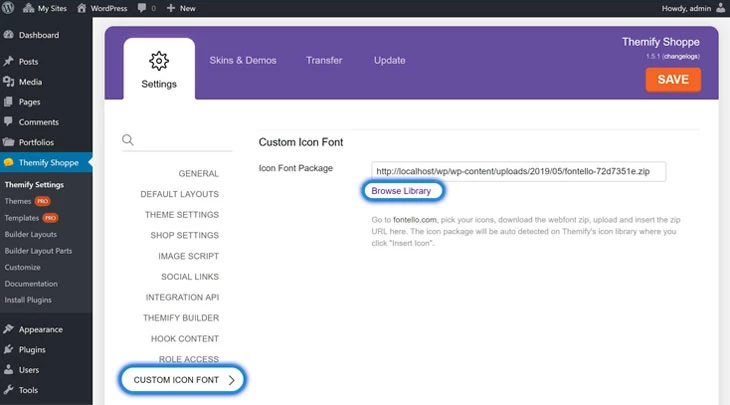Click the Themify Shoppe smiley icon
The height and width of the screenshot is (405, 730).
click(x=8, y=162)
